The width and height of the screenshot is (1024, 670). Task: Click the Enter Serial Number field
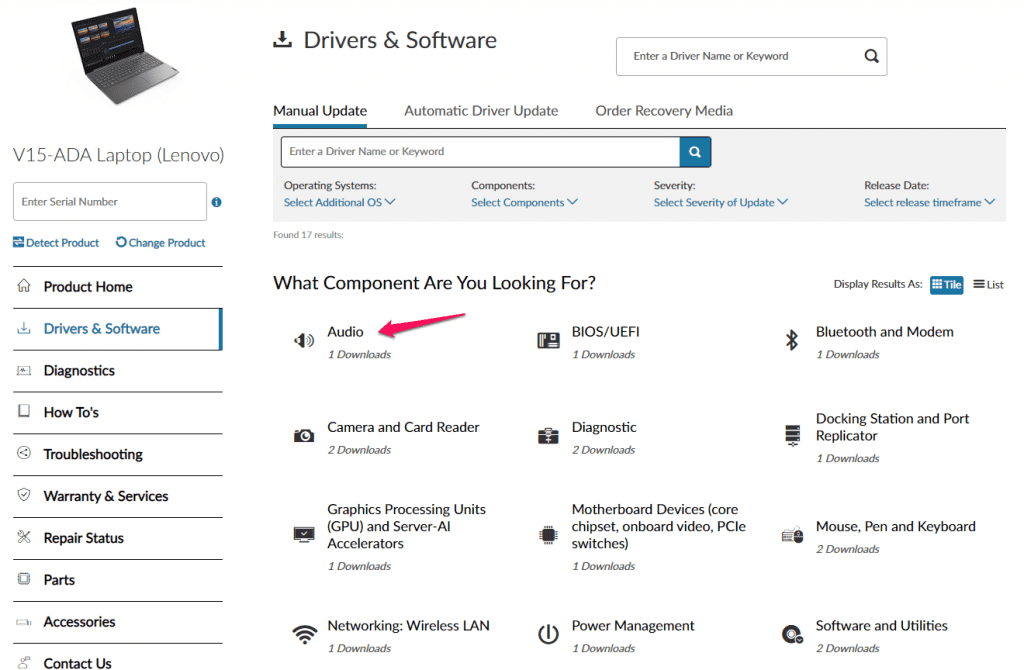click(110, 202)
